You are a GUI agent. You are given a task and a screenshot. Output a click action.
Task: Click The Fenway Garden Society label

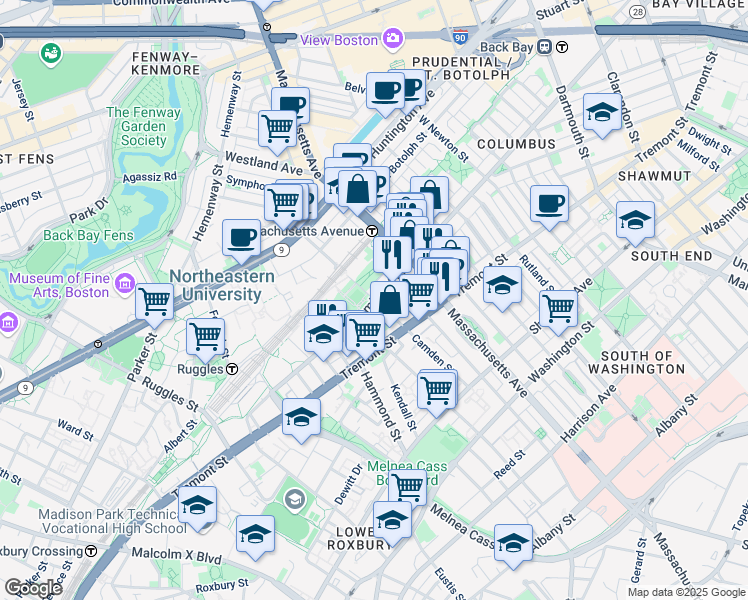tap(143, 126)
